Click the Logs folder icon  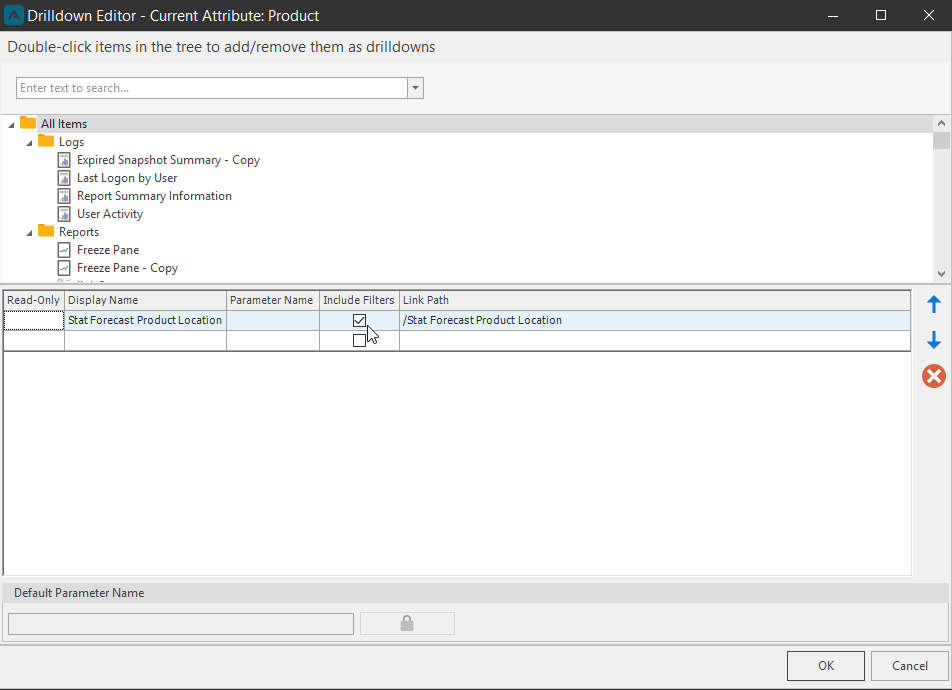(46, 142)
